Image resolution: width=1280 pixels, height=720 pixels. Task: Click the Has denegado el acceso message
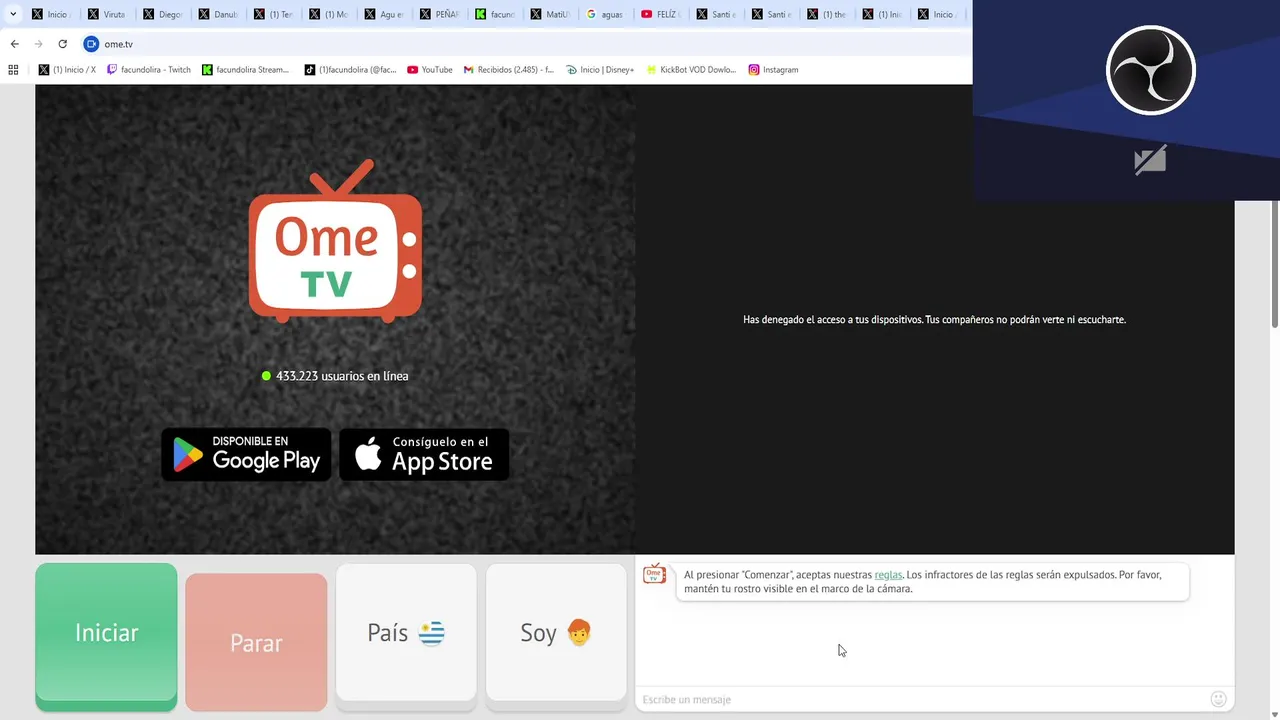coord(934,320)
